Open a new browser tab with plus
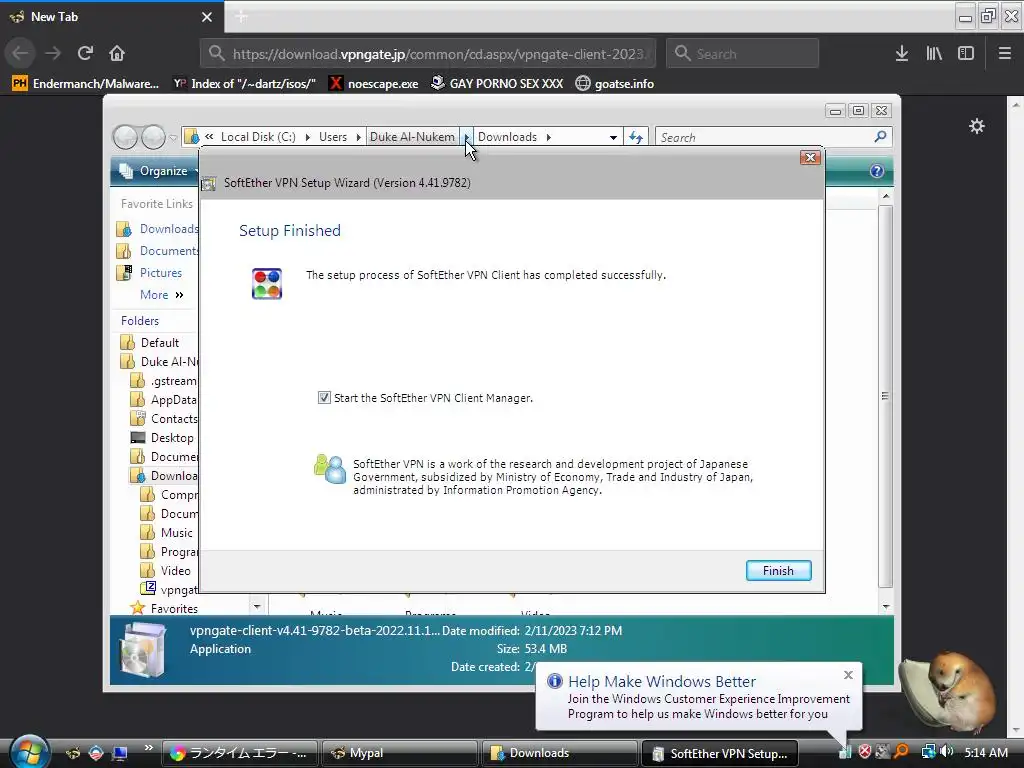This screenshot has width=1024, height=768. click(x=241, y=17)
